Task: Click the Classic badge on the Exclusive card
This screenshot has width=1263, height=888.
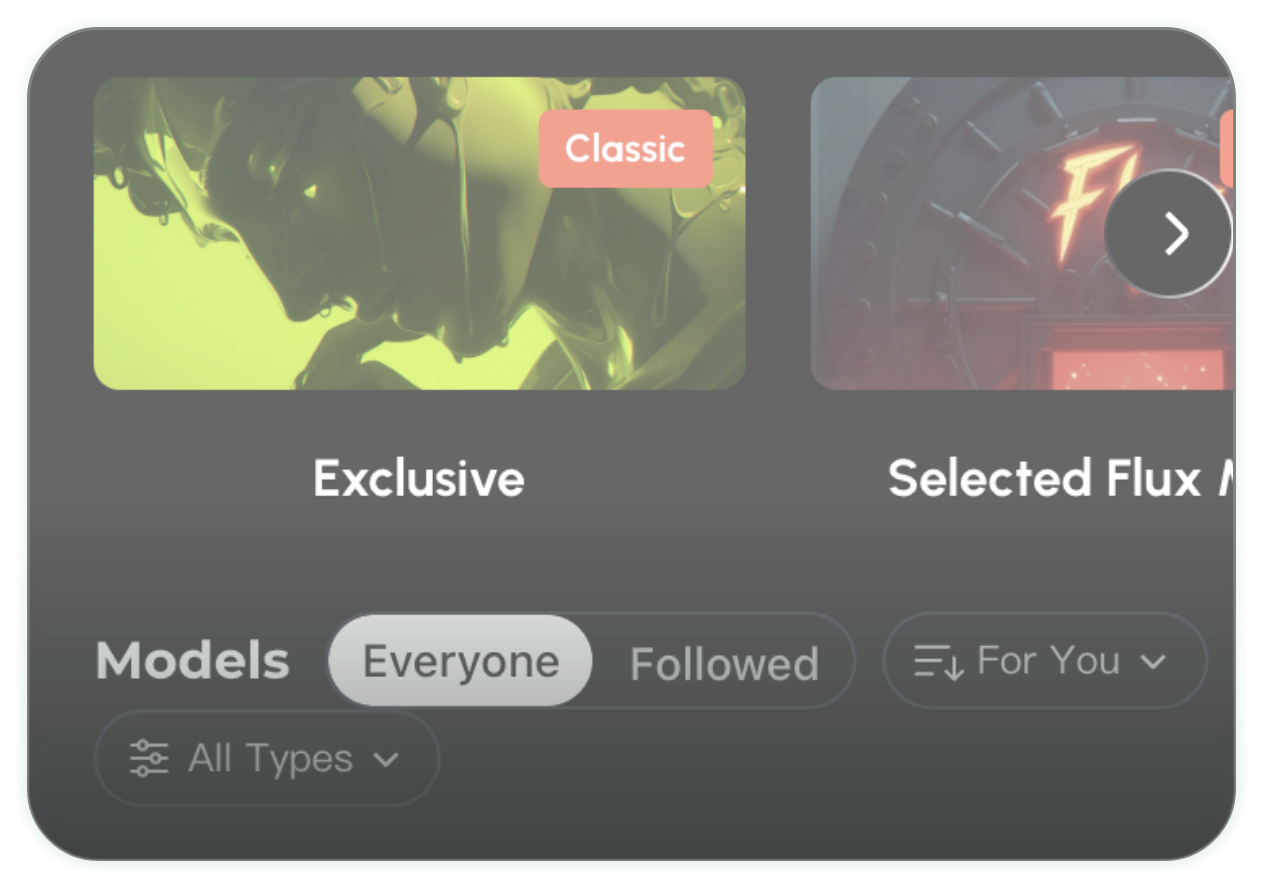Action: tap(626, 149)
